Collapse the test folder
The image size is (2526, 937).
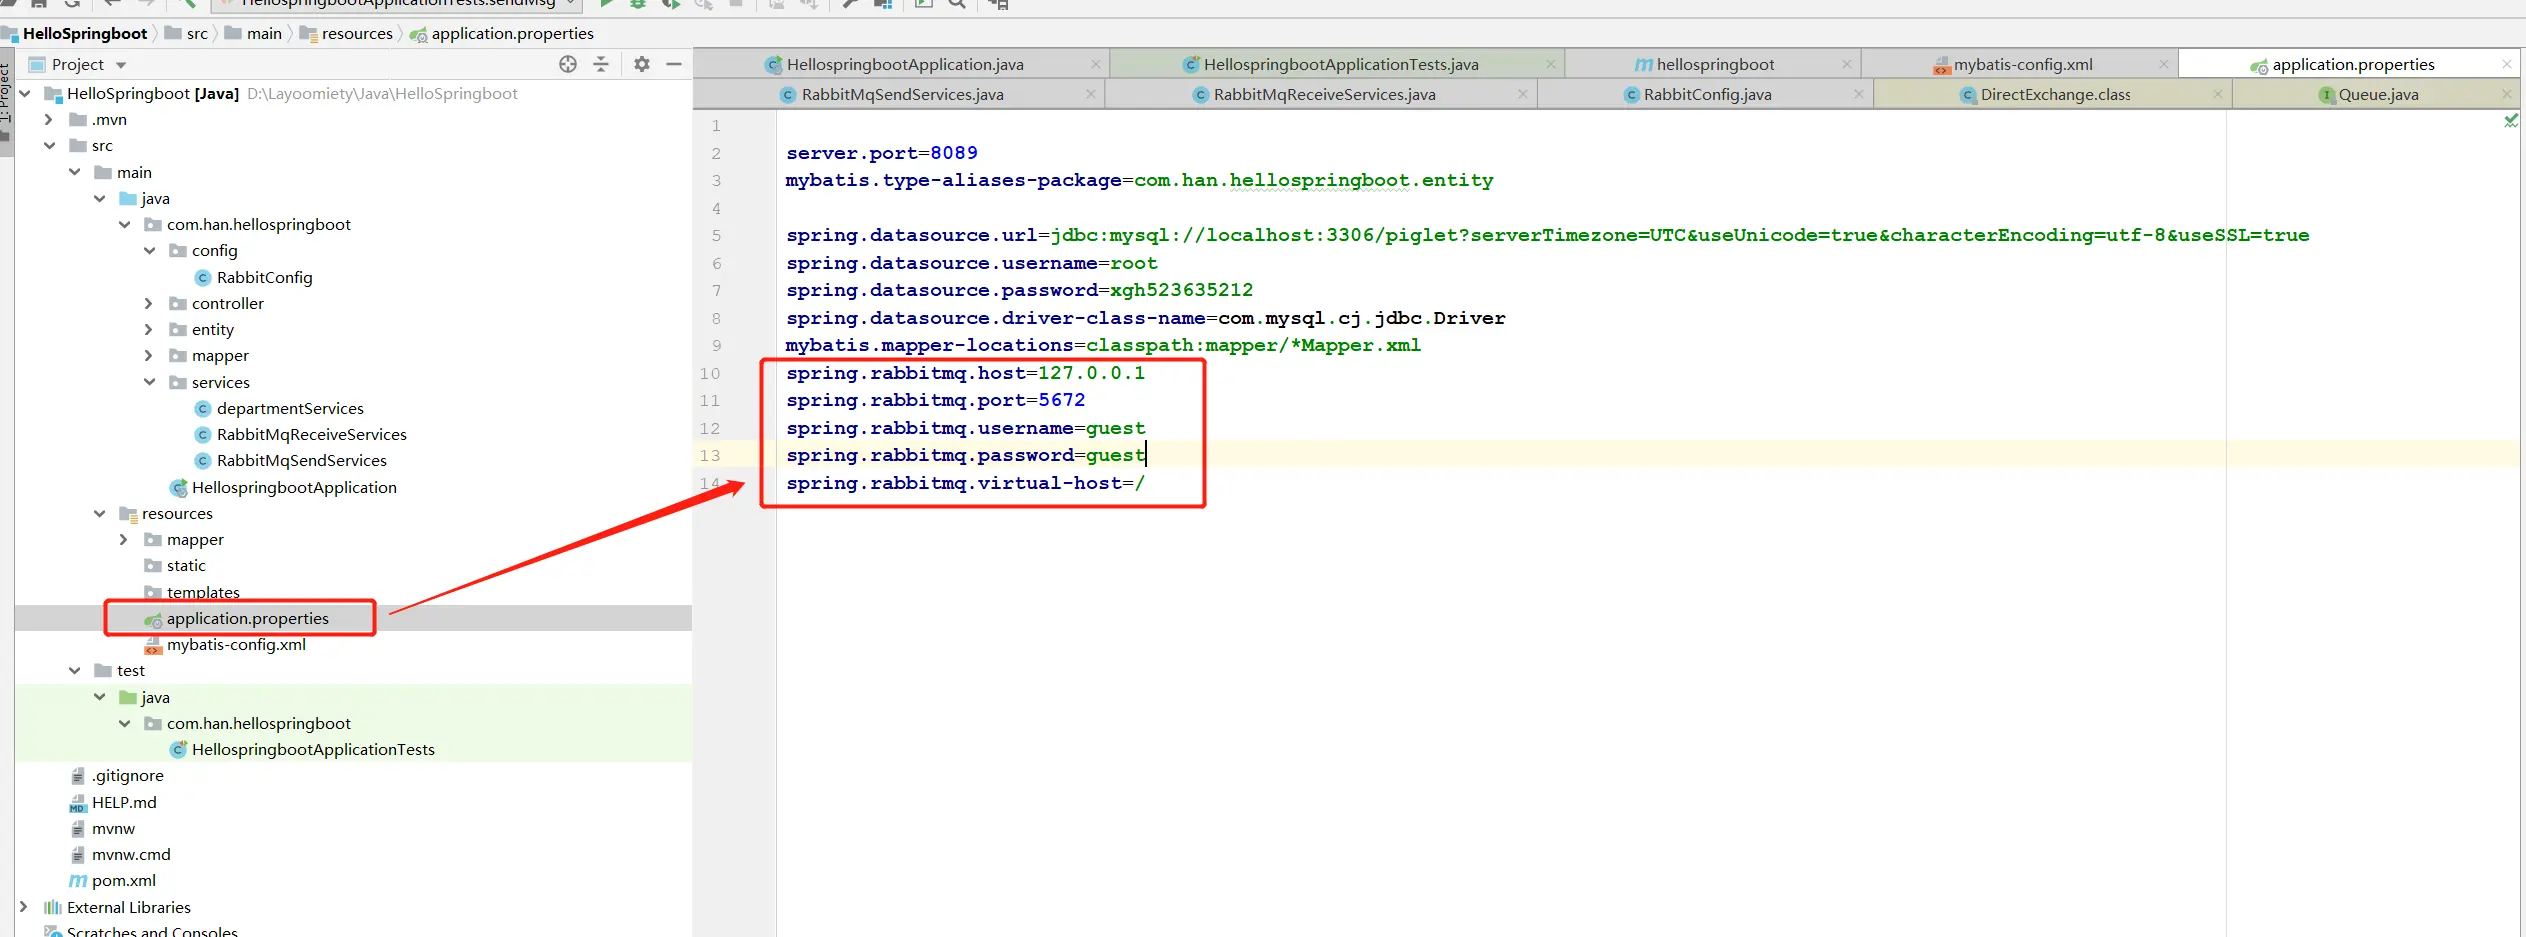point(74,670)
